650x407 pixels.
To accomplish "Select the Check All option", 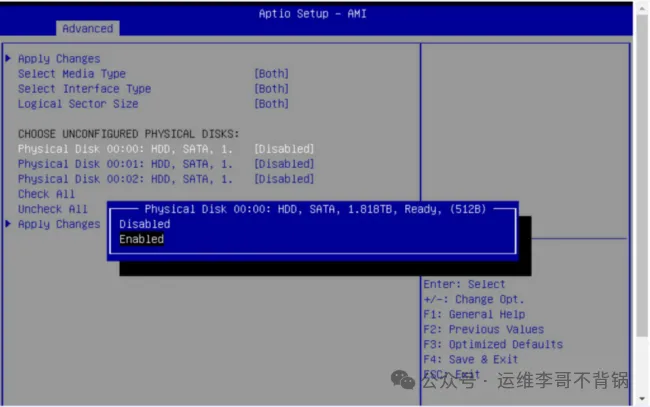I will pos(46,194).
